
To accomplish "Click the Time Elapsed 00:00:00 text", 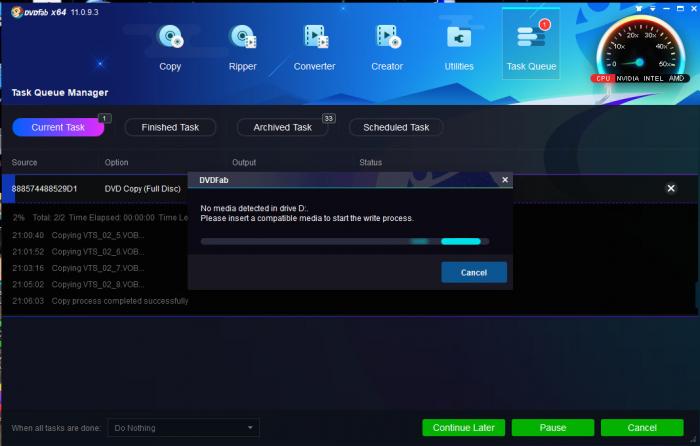I will click(112, 218).
